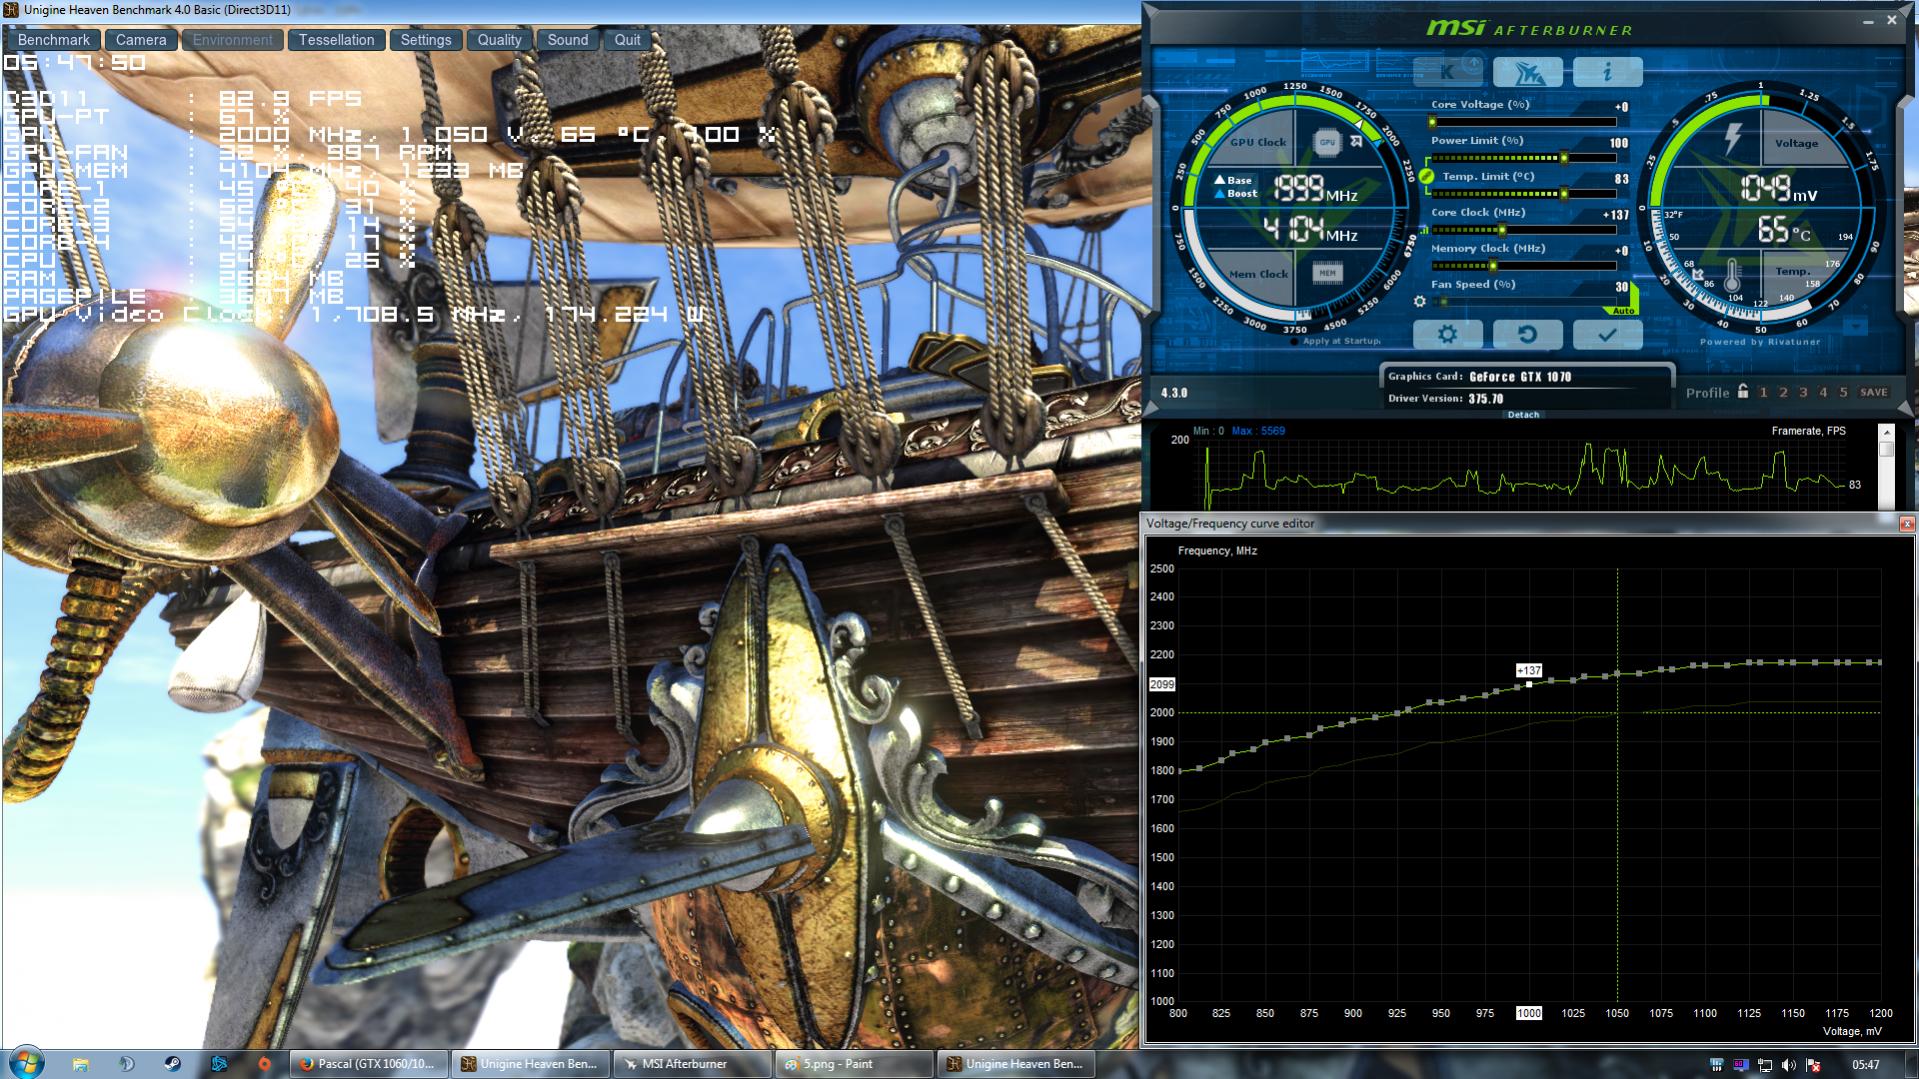The height and width of the screenshot is (1079, 1919).
Task: Click the GeForce GTX 1070 card name
Action: [1520, 377]
